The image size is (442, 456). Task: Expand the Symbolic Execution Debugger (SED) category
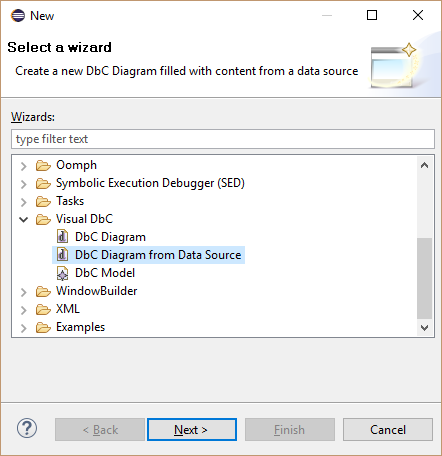(x=24, y=184)
